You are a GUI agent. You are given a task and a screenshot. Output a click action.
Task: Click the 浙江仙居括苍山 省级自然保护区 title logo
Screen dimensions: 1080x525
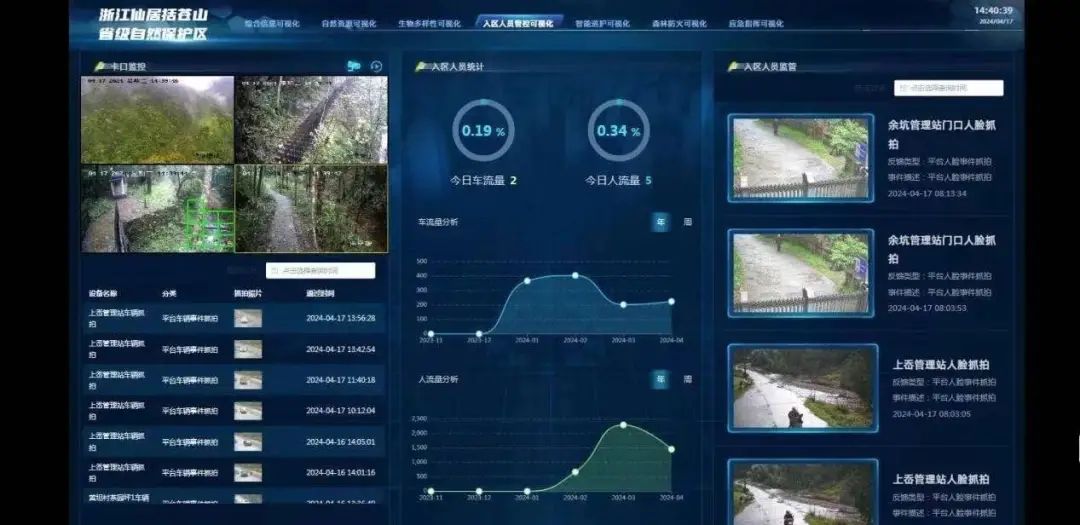click(153, 24)
